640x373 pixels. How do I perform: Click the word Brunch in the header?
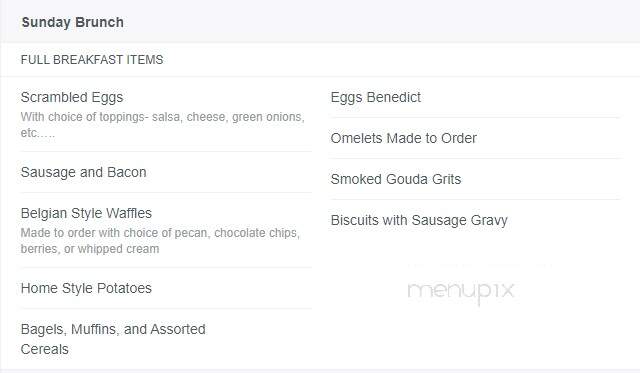click(99, 22)
